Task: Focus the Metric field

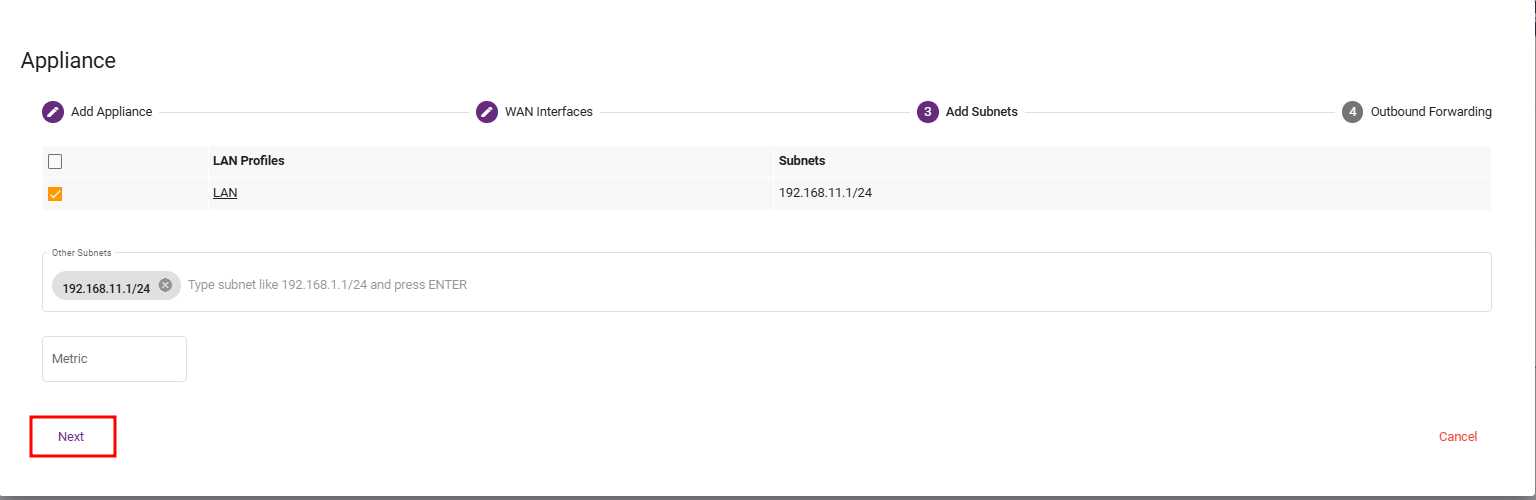Action: (114, 359)
